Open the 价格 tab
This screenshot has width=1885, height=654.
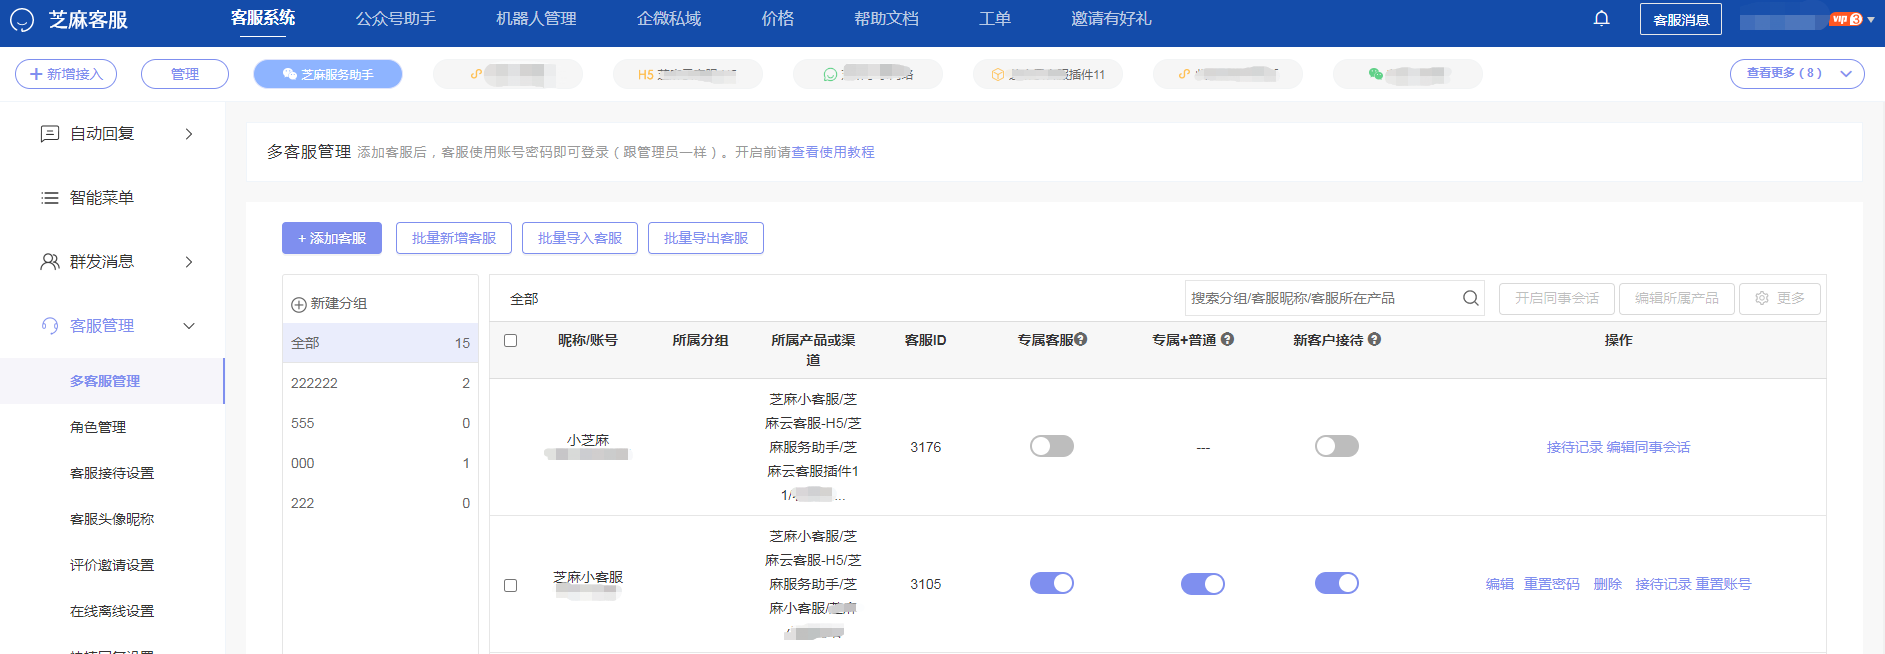[778, 19]
